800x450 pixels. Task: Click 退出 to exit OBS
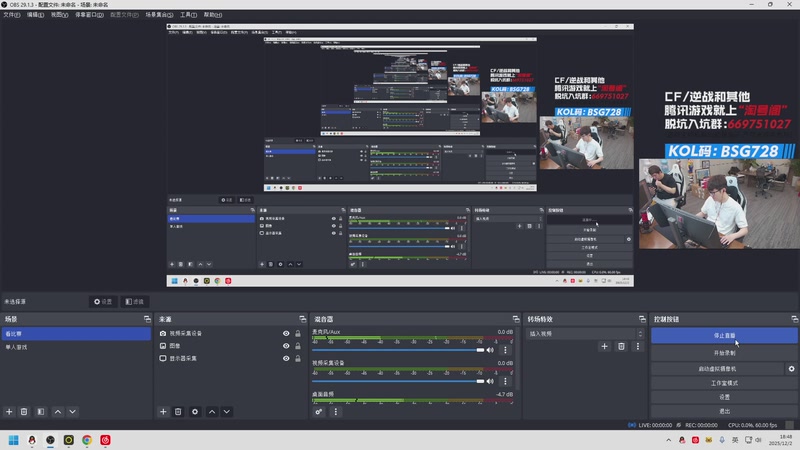724,411
